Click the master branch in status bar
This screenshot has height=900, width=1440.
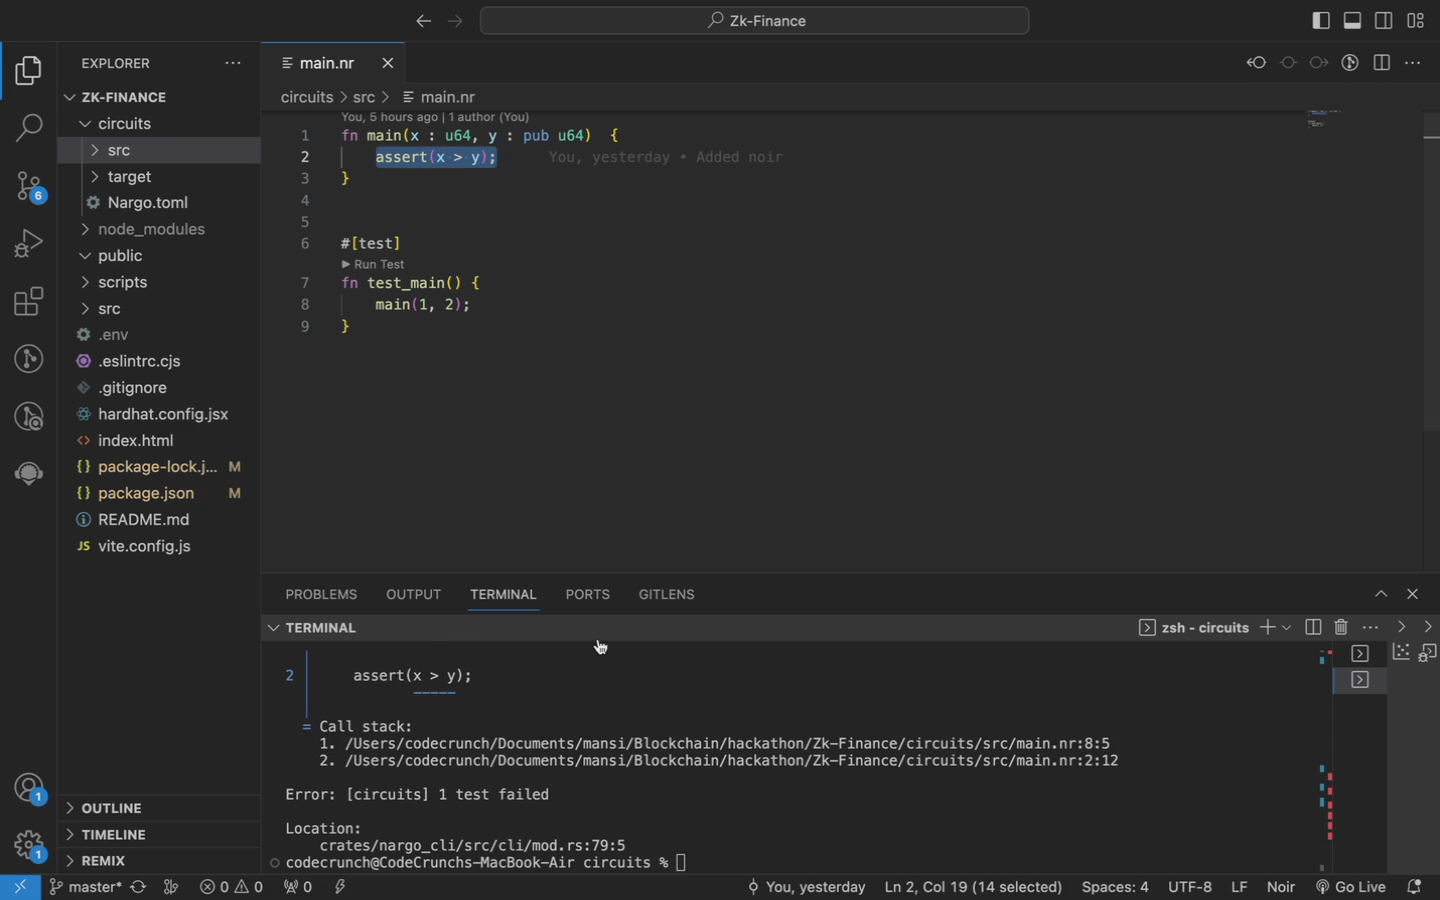(x=86, y=887)
